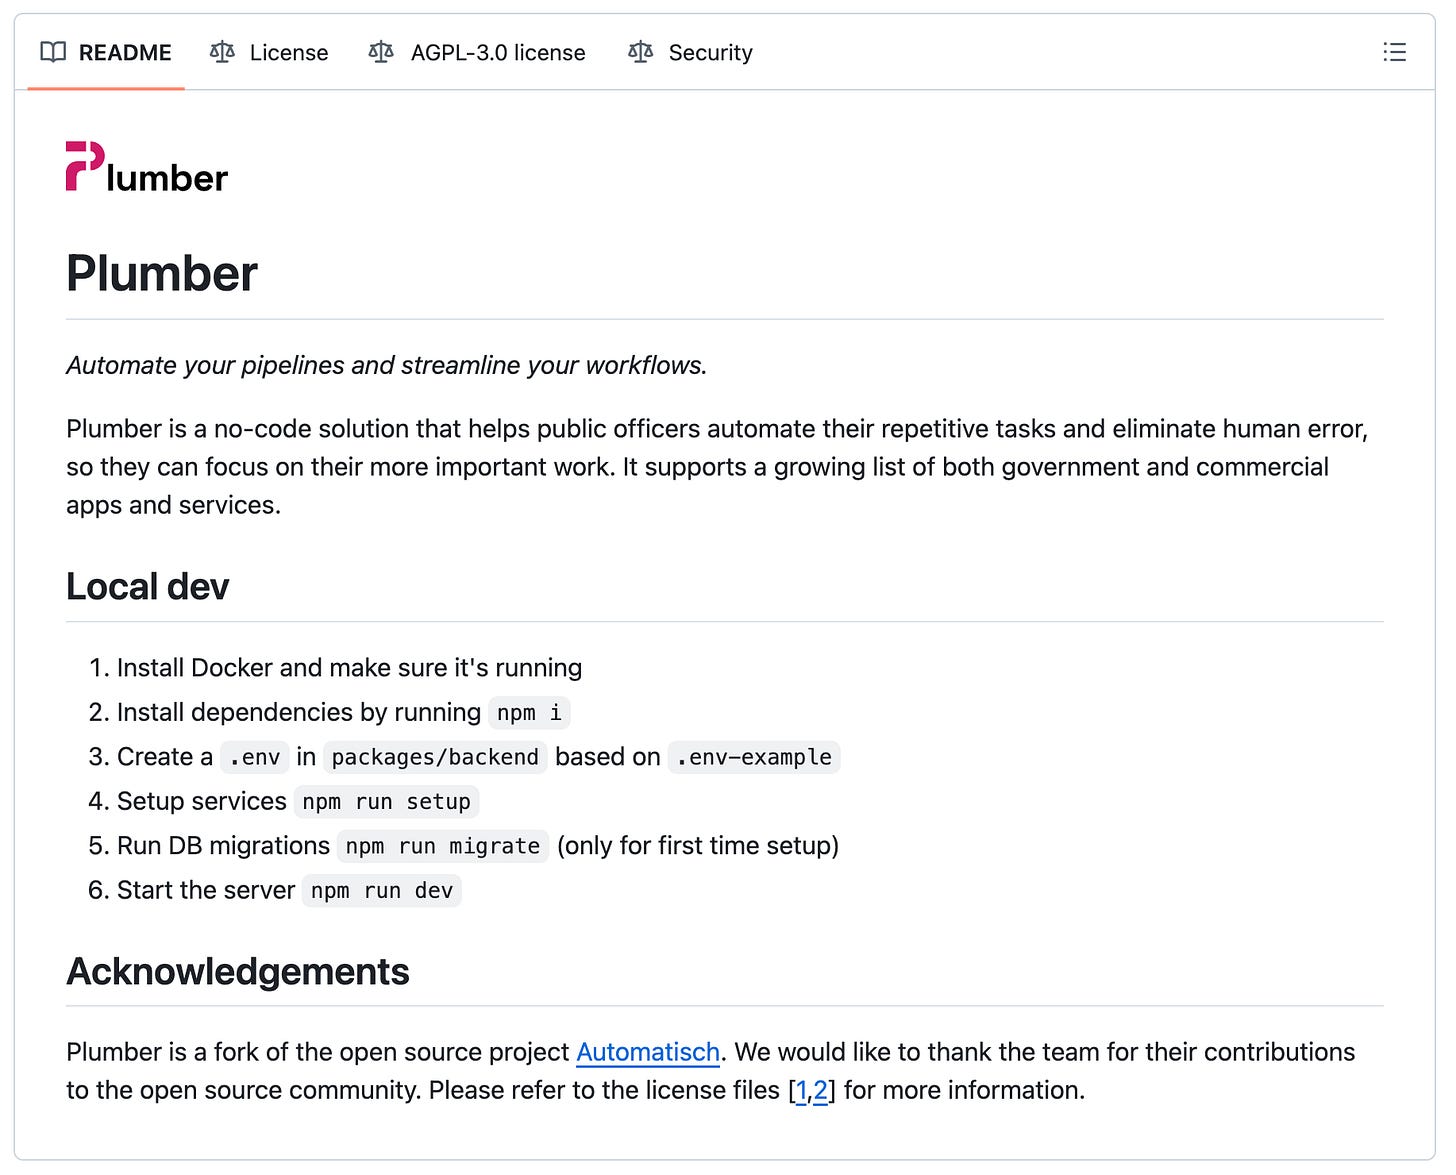Image resolution: width=1456 pixels, height=1175 pixels.
Task: Click the italic tagline 'Automate your pipelines'
Action: coord(386,365)
